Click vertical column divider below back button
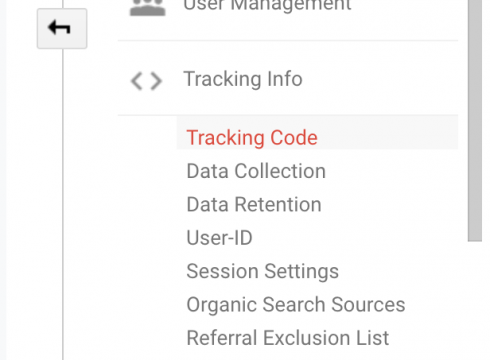The height and width of the screenshot is (360, 490). click(63, 204)
